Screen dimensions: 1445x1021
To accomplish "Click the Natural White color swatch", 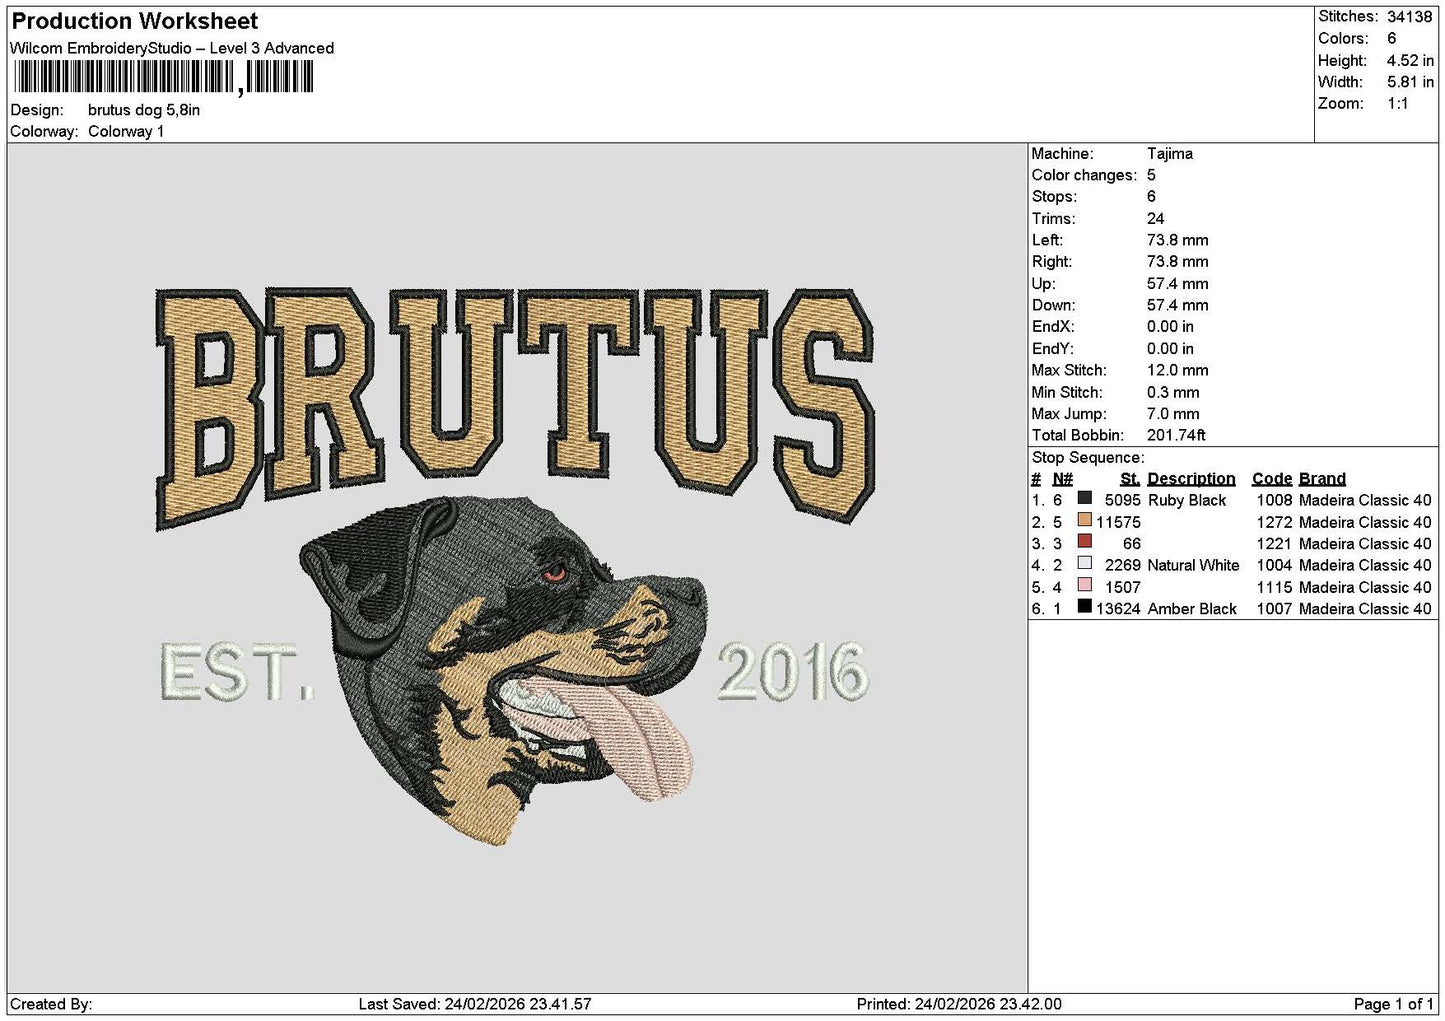I will (x=1084, y=563).
